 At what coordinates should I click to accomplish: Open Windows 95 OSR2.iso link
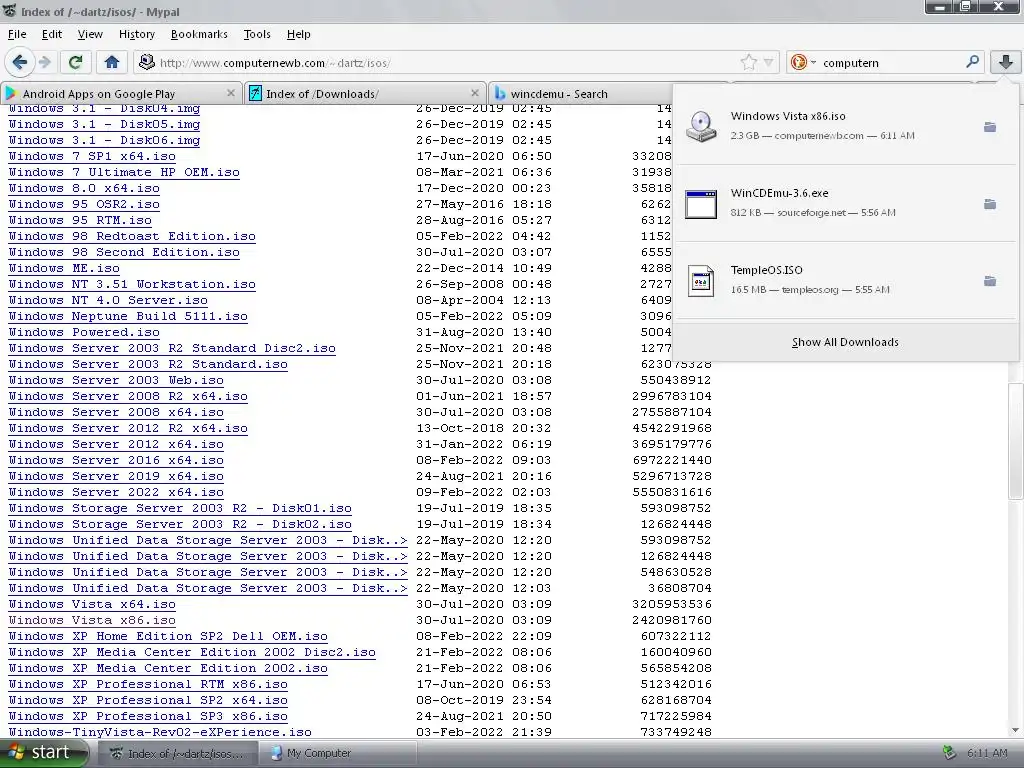pos(84,204)
